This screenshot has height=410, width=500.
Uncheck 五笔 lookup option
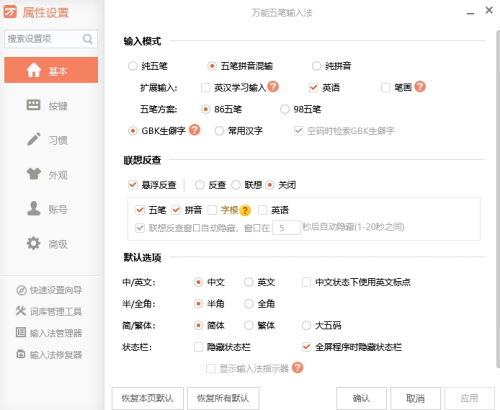[x=140, y=210]
